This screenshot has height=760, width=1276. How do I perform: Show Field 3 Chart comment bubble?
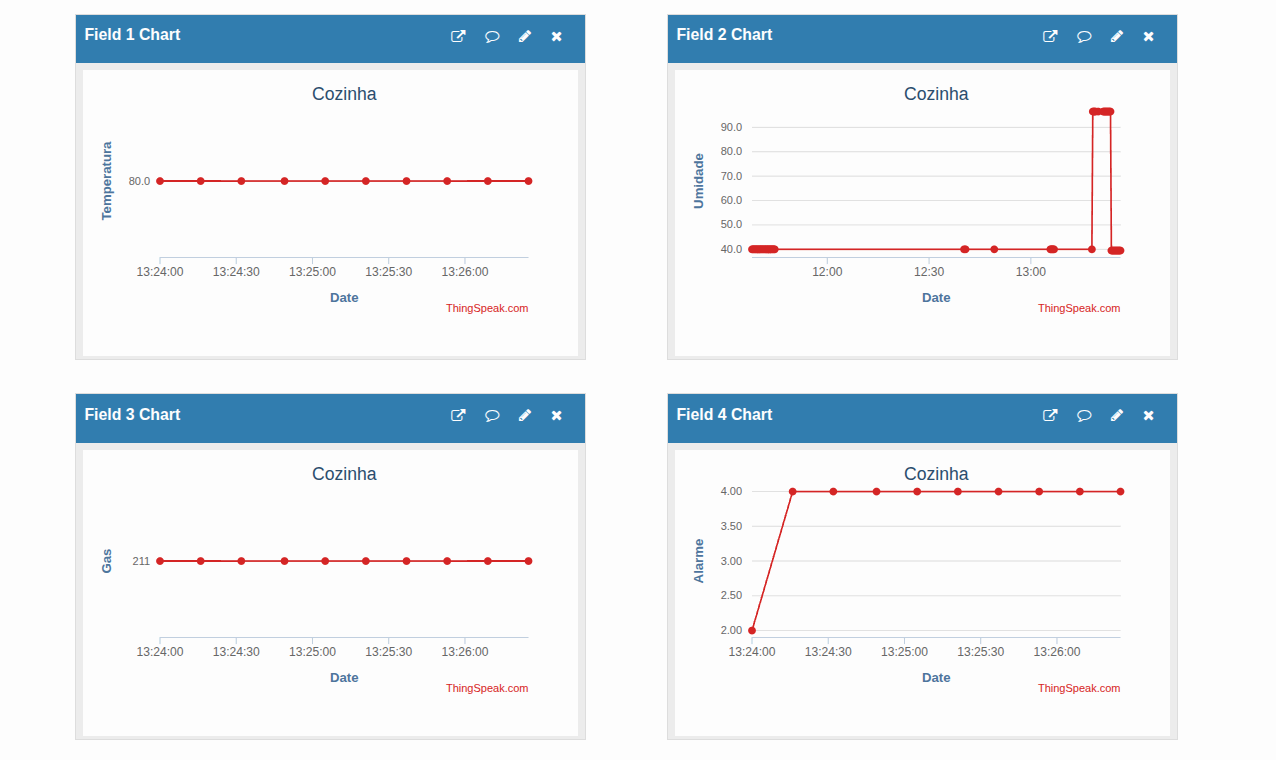[492, 416]
